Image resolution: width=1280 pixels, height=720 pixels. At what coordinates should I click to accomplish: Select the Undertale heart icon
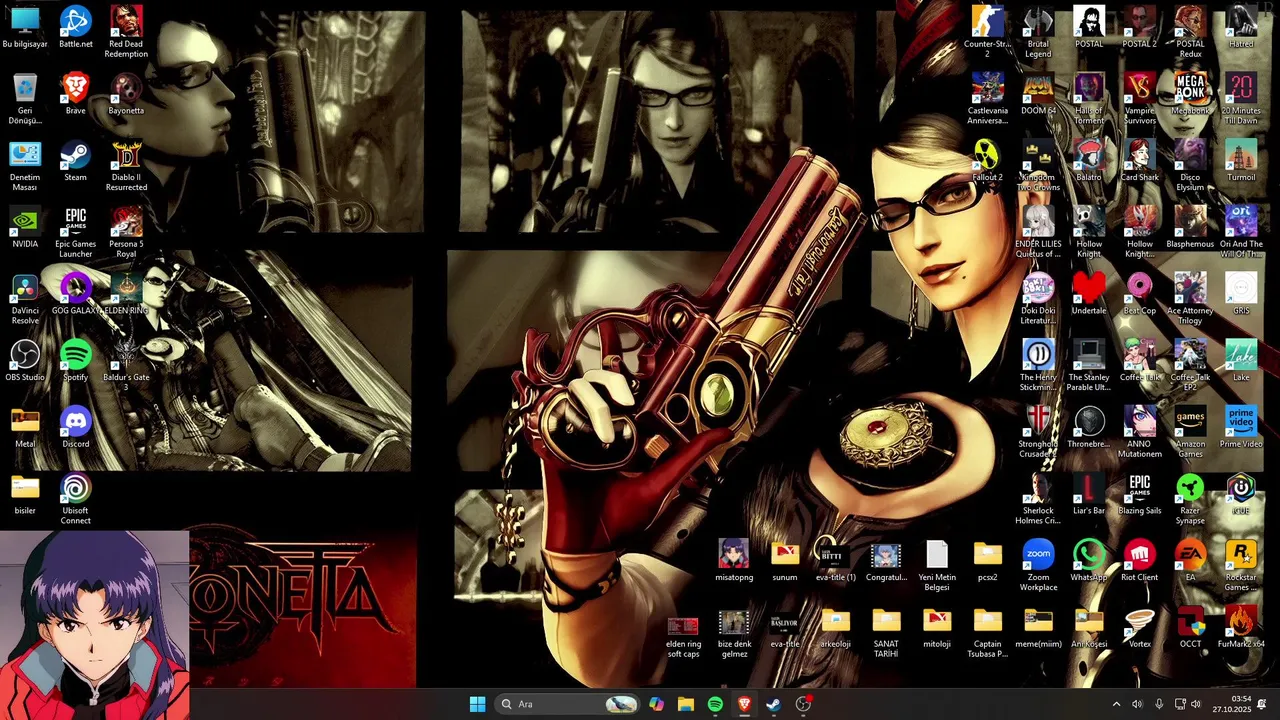pyautogui.click(x=1089, y=295)
